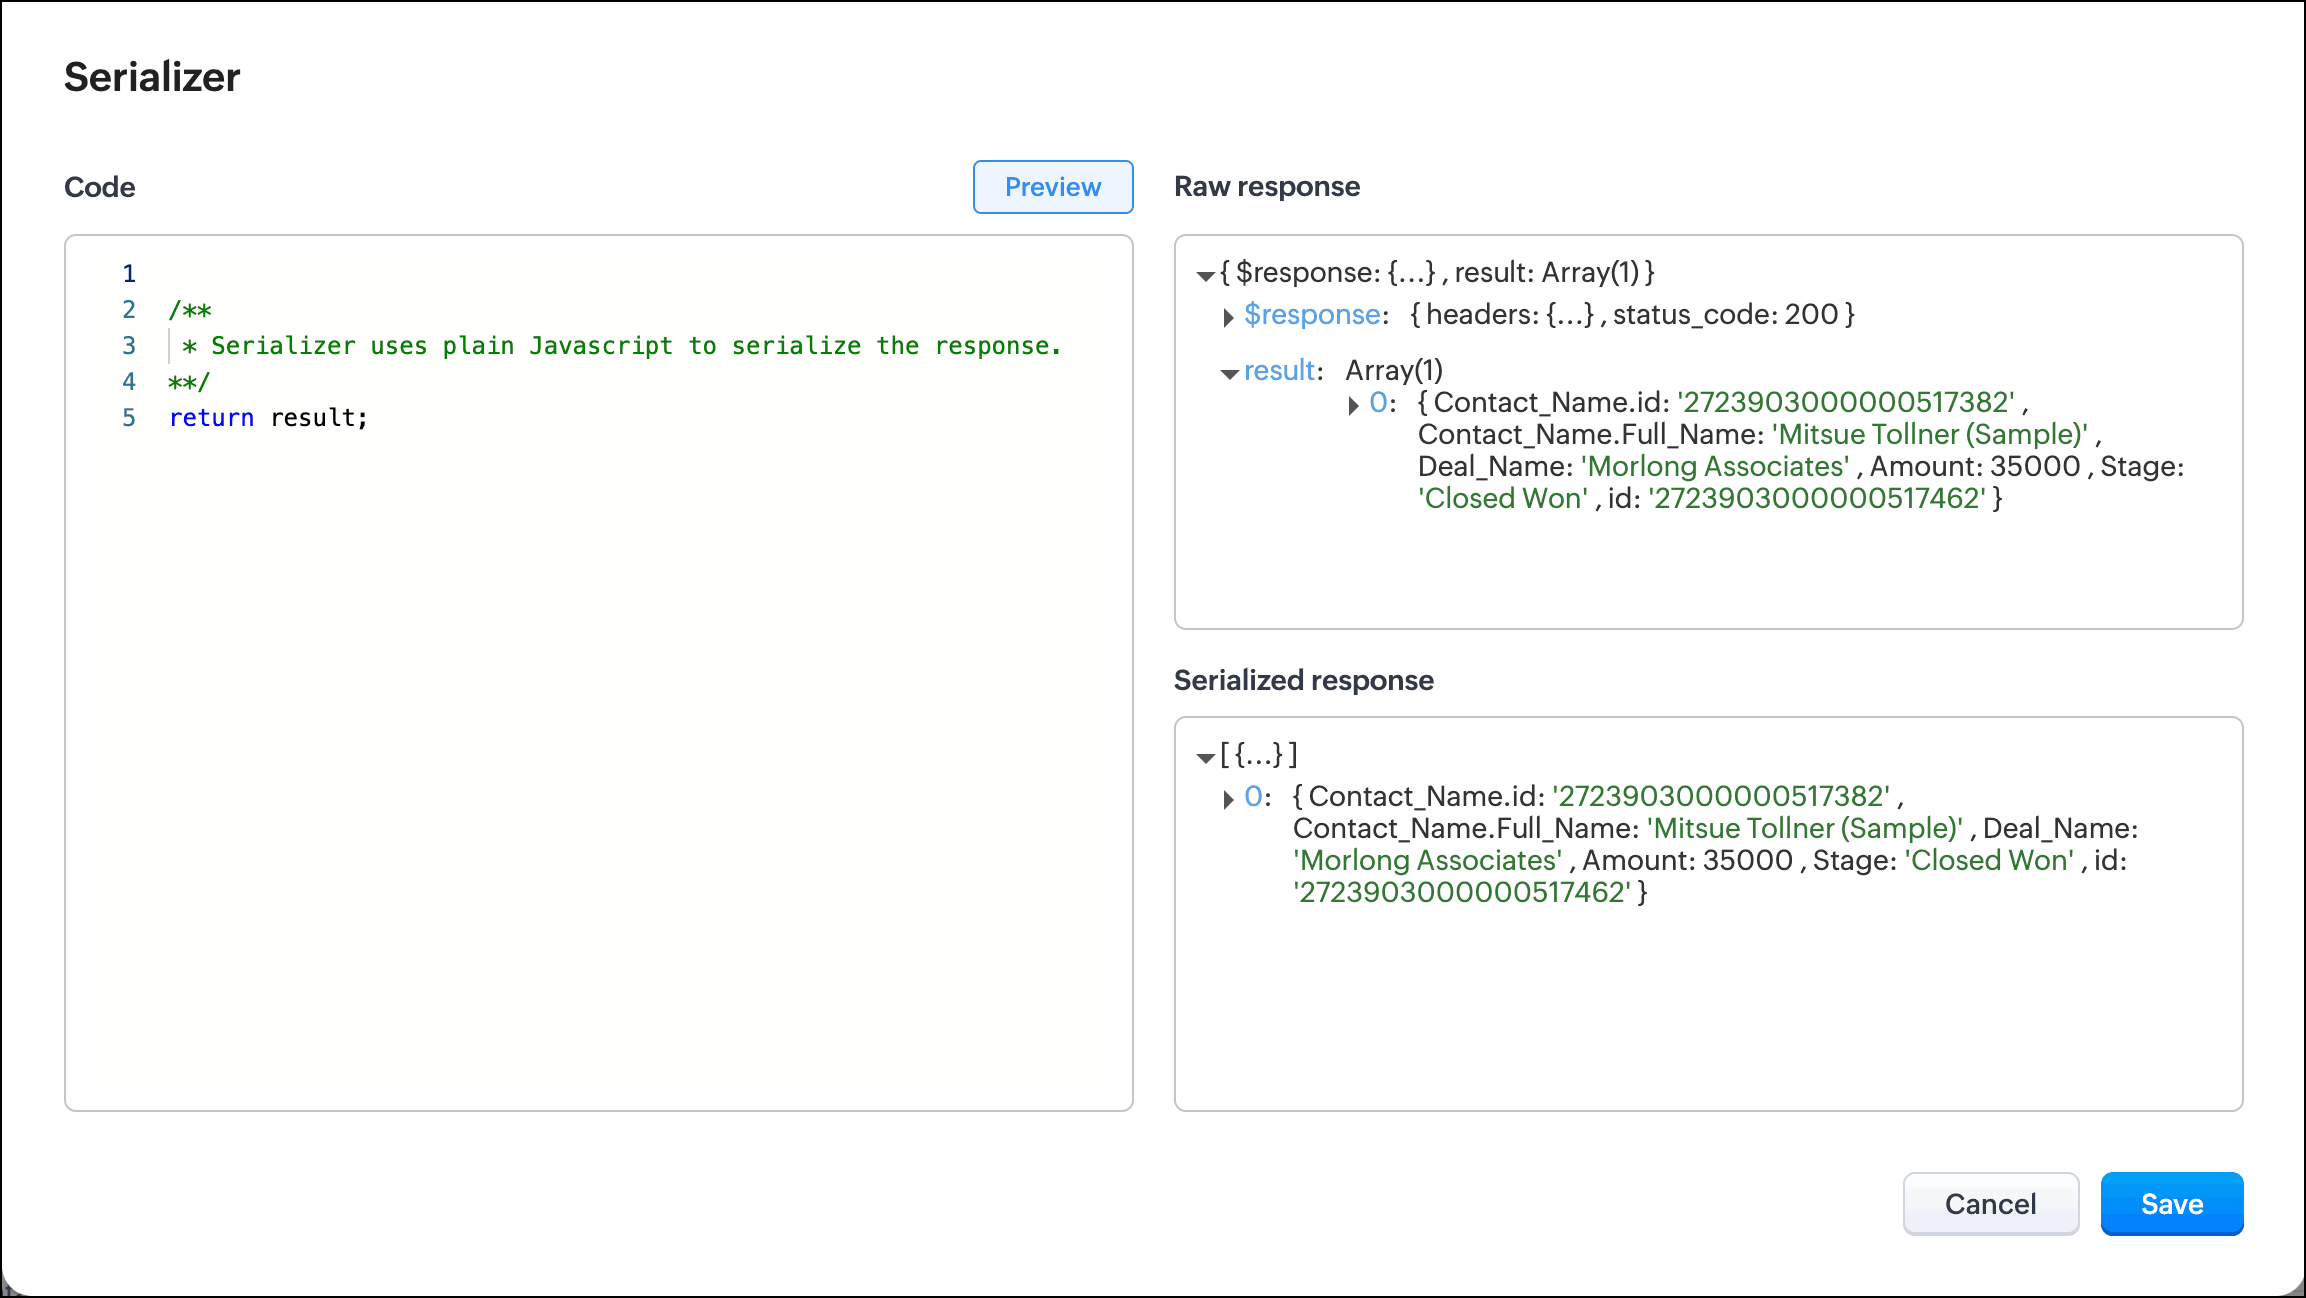Screen dimensions: 2306x1298
Task: Click the $response key label
Action: (1312, 315)
